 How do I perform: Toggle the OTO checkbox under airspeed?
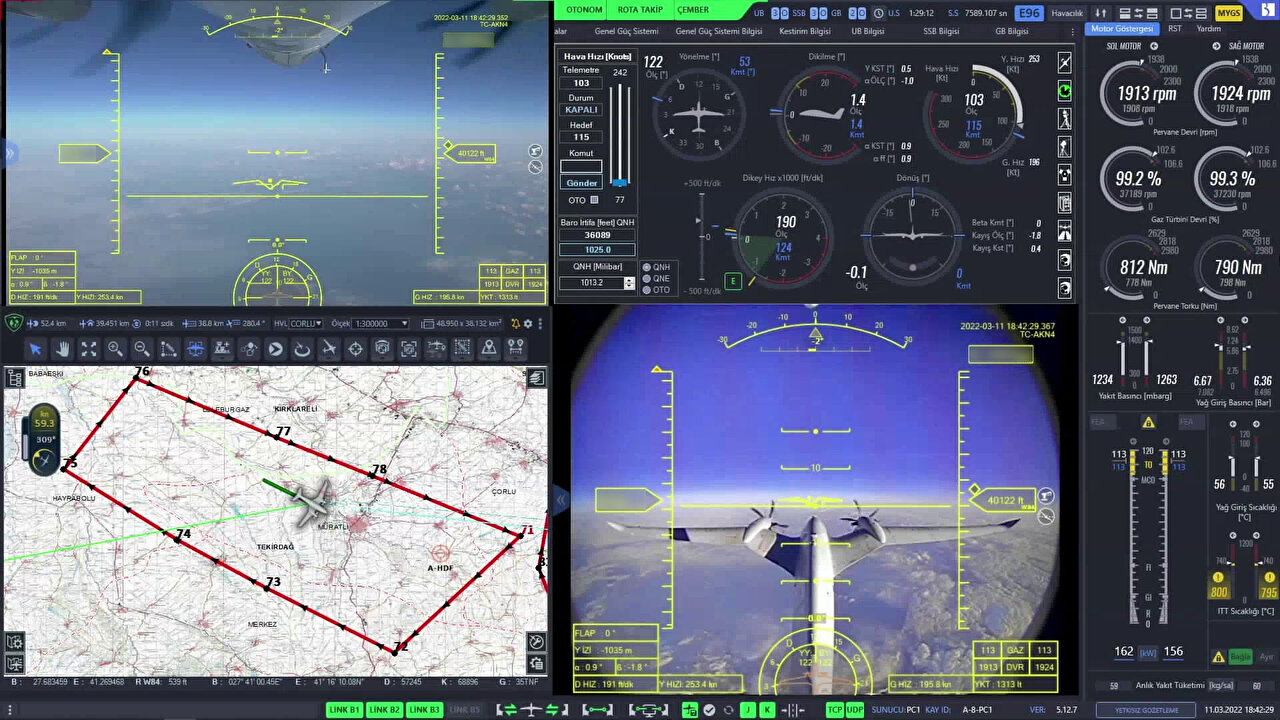(x=595, y=200)
